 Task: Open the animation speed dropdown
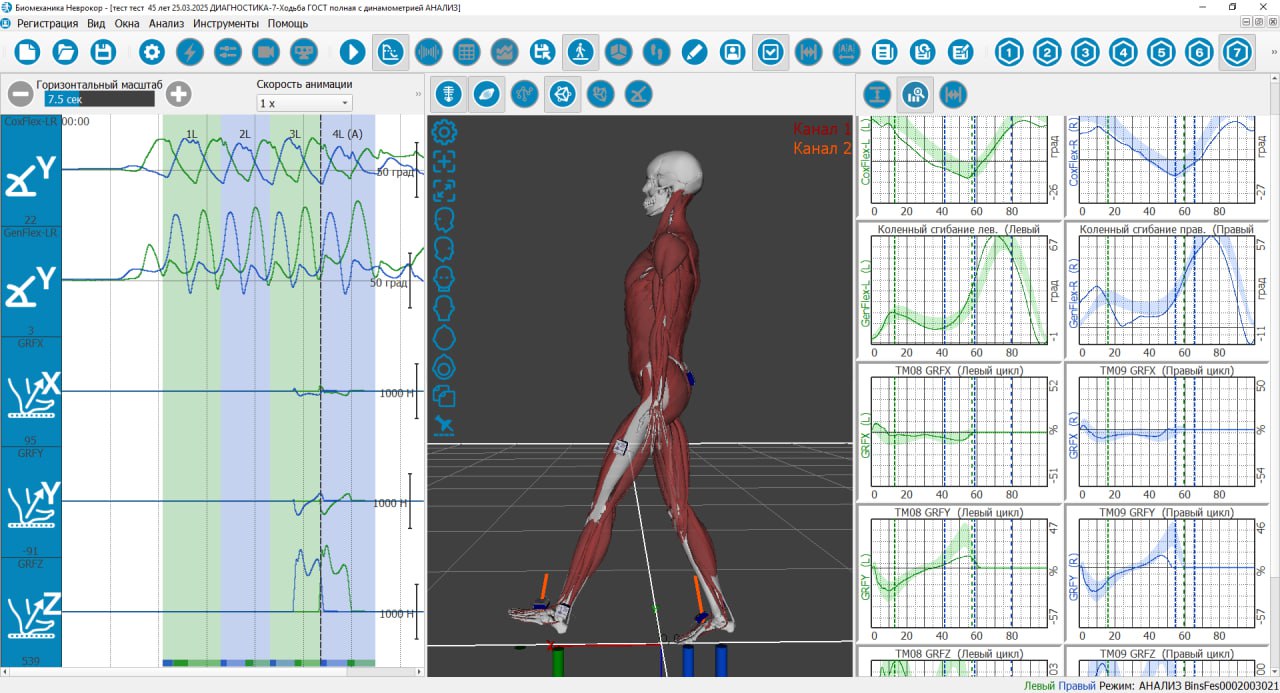click(304, 103)
